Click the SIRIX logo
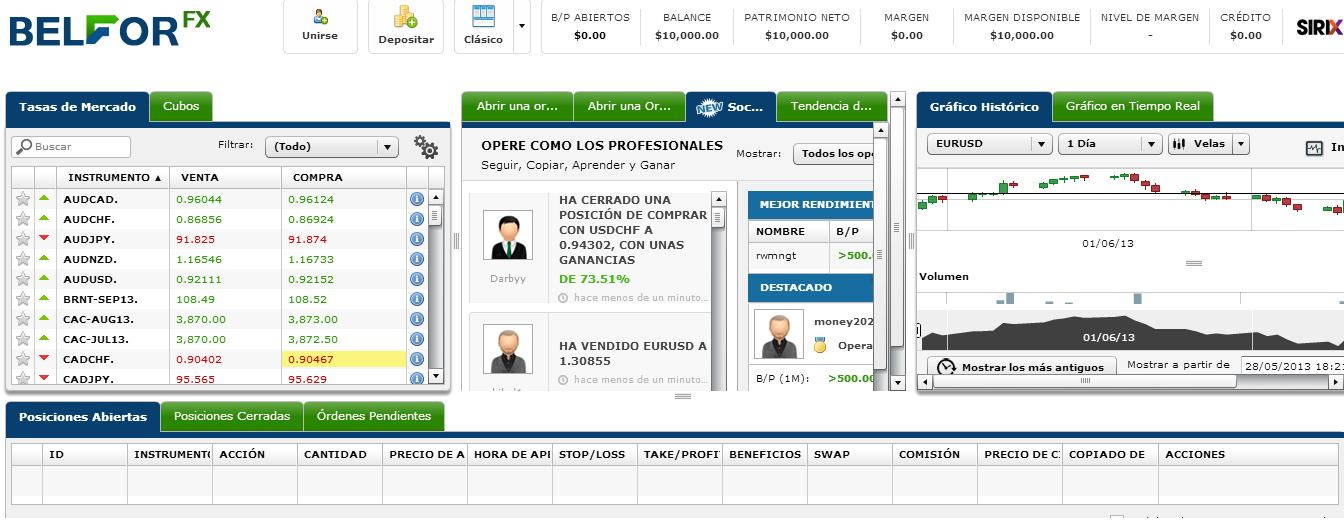The width and height of the screenshot is (1344, 526). click(x=1319, y=28)
